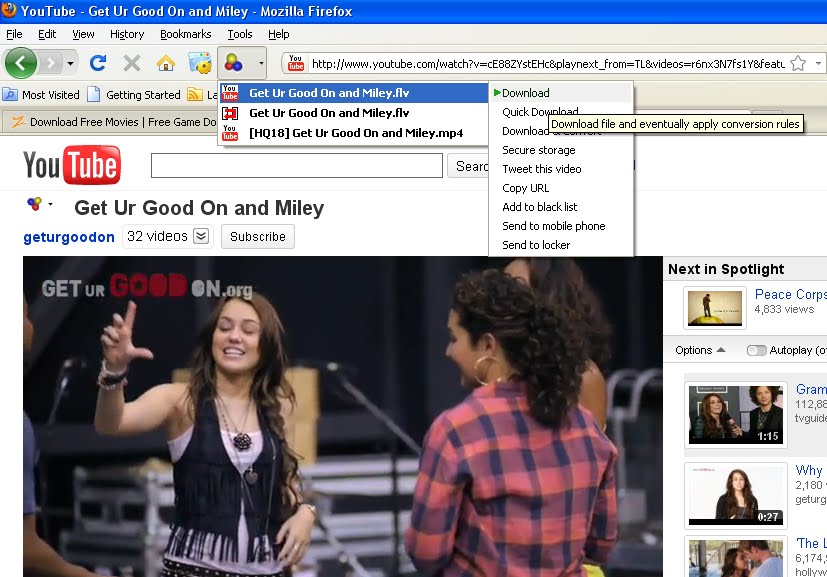Choose Send to mobile phone option
Viewport: 827px width, 577px height.
(x=561, y=226)
